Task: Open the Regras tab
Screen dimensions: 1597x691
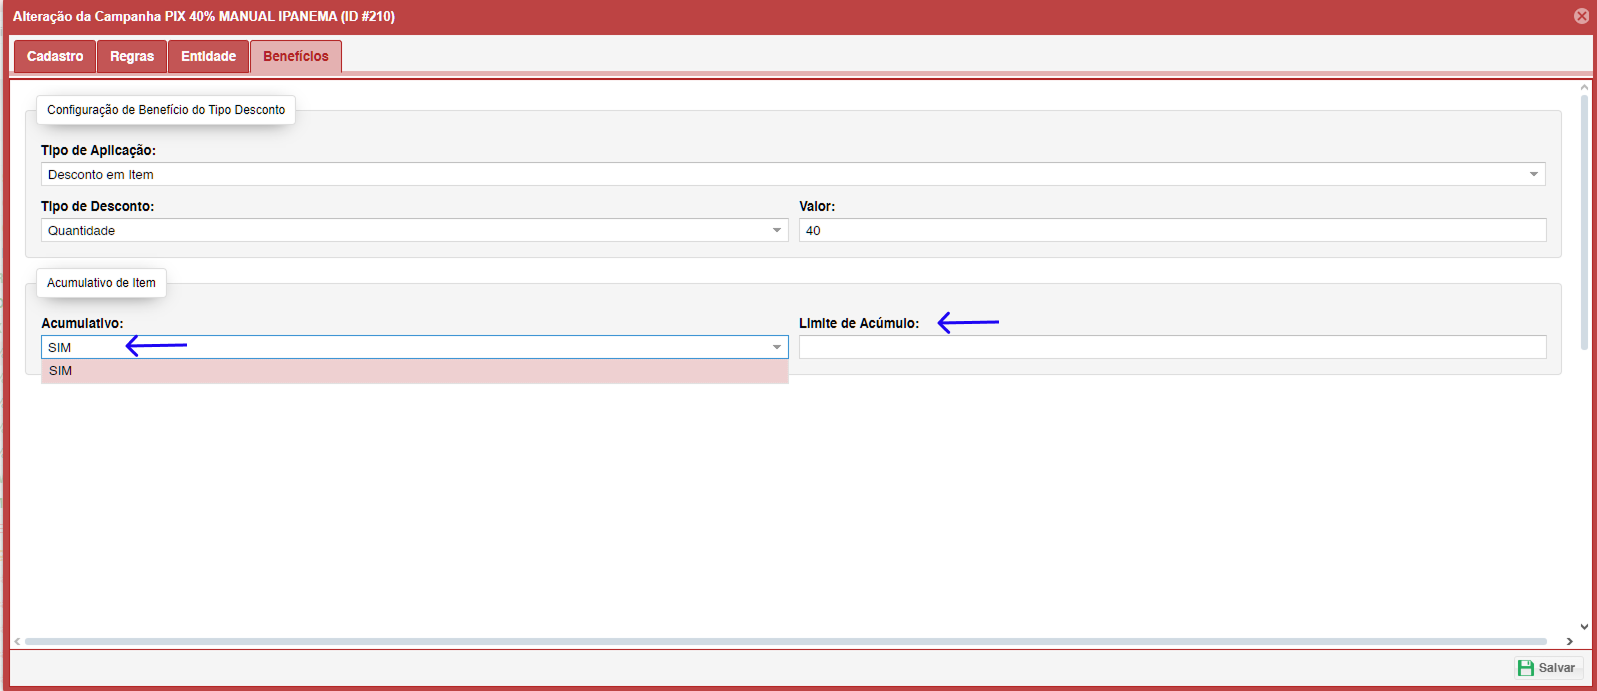Action: pyautogui.click(x=132, y=57)
